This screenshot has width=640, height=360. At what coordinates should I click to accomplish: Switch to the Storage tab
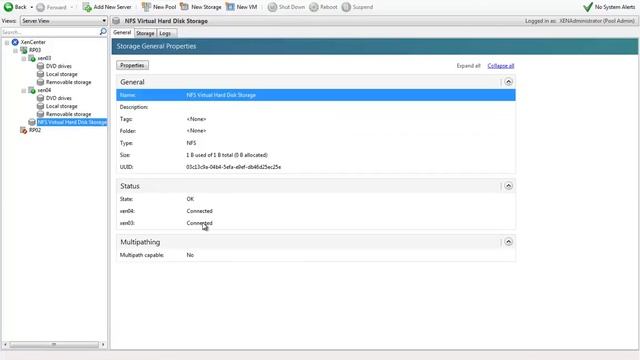coord(145,33)
